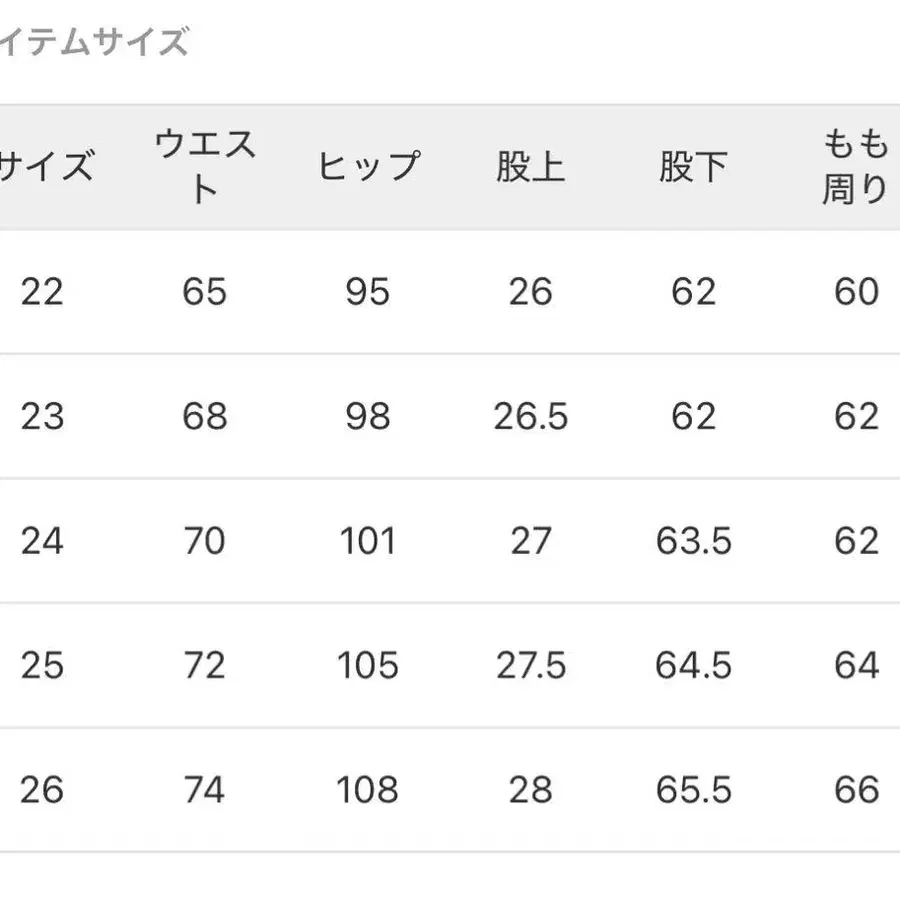Click waist value 65 for size 22
Viewport: 900px width, 900px height.
[x=205, y=292]
